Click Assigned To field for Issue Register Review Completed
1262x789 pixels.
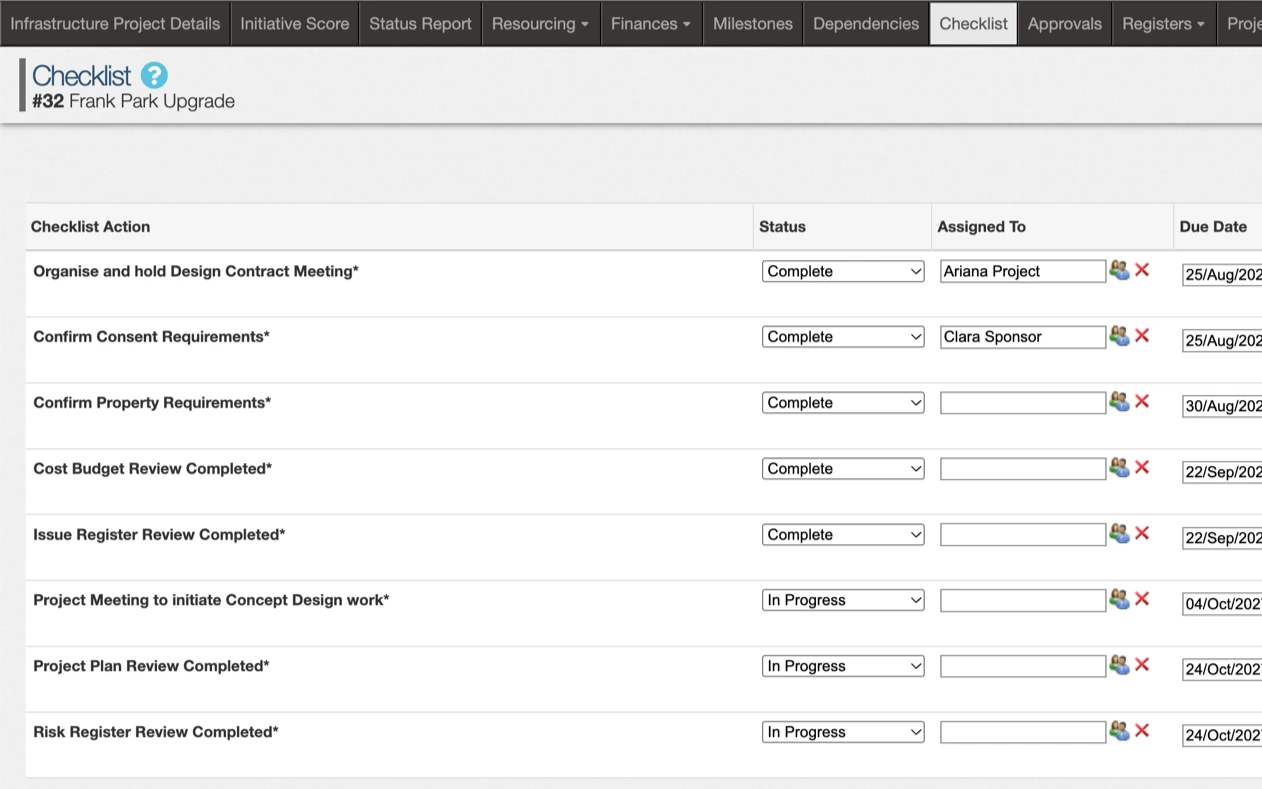pos(1023,535)
